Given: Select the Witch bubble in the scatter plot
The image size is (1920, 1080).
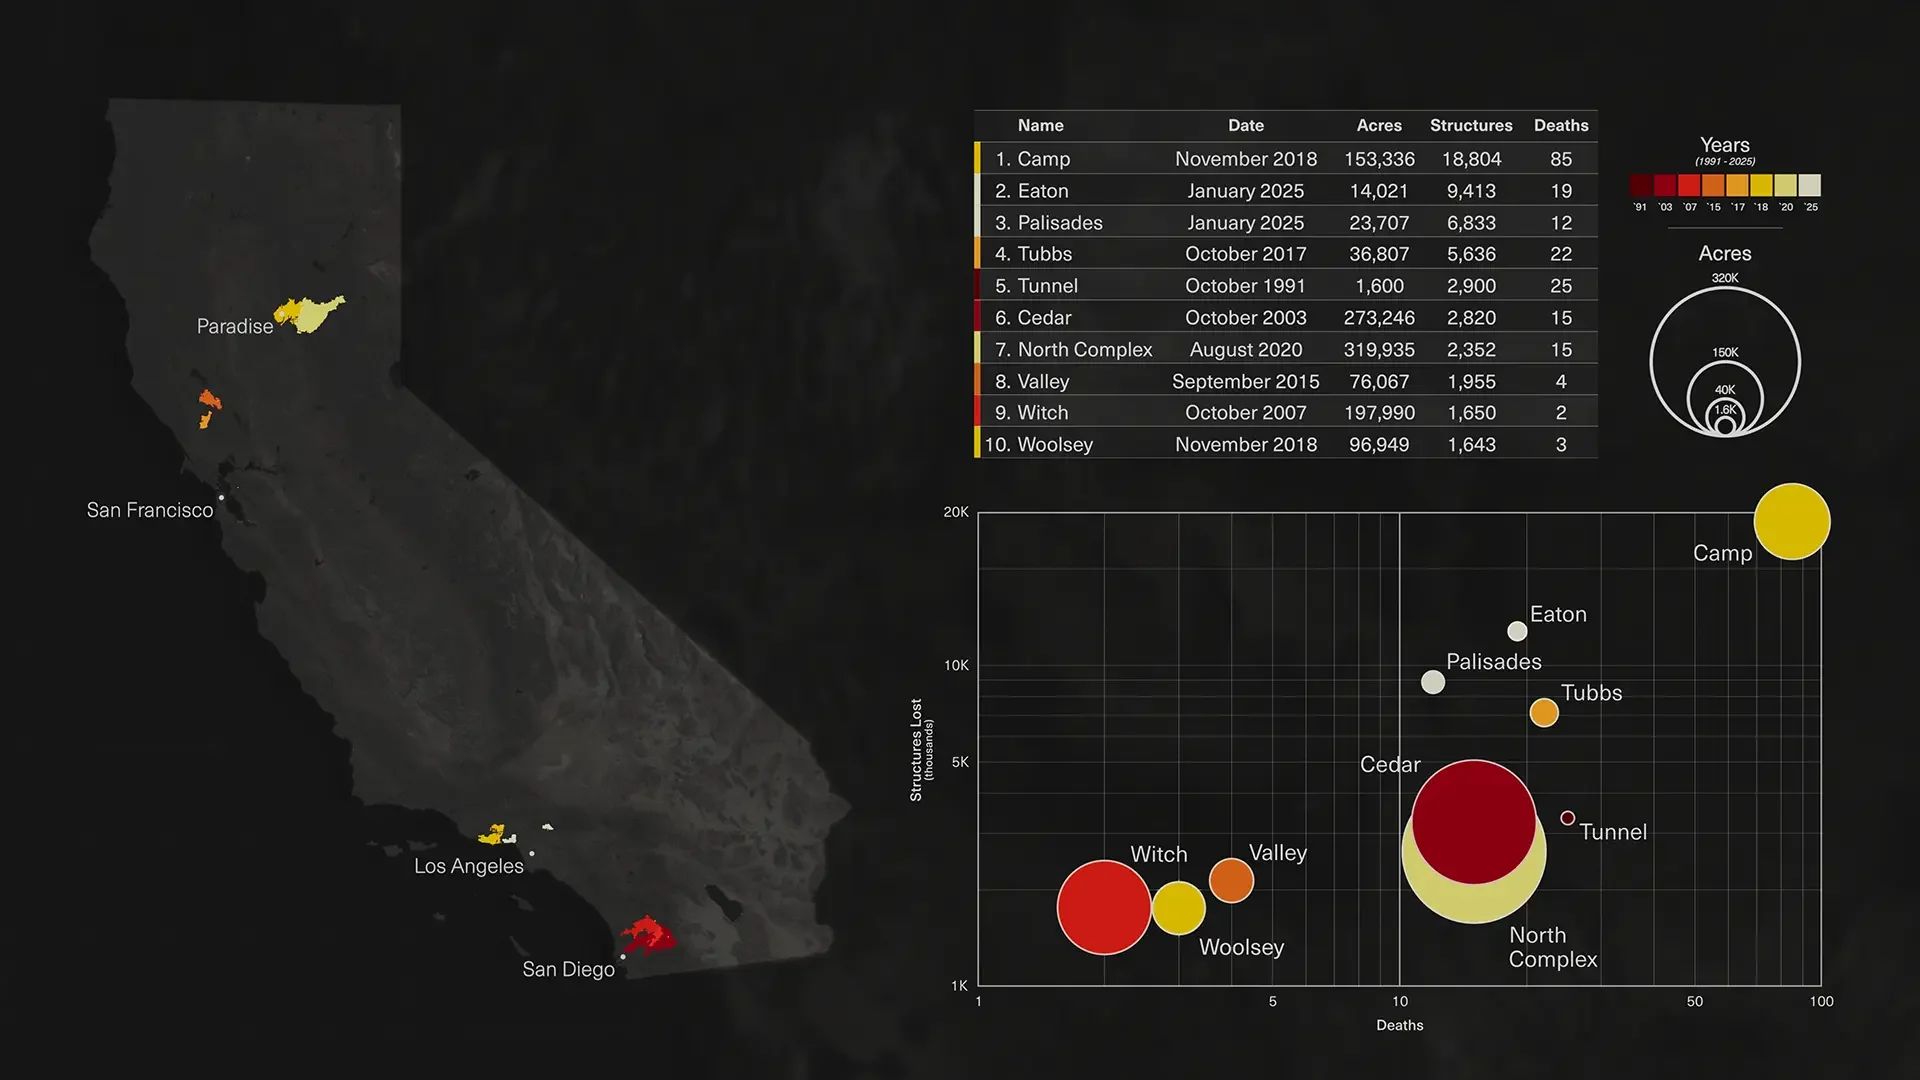Looking at the screenshot, I should [x=1104, y=907].
